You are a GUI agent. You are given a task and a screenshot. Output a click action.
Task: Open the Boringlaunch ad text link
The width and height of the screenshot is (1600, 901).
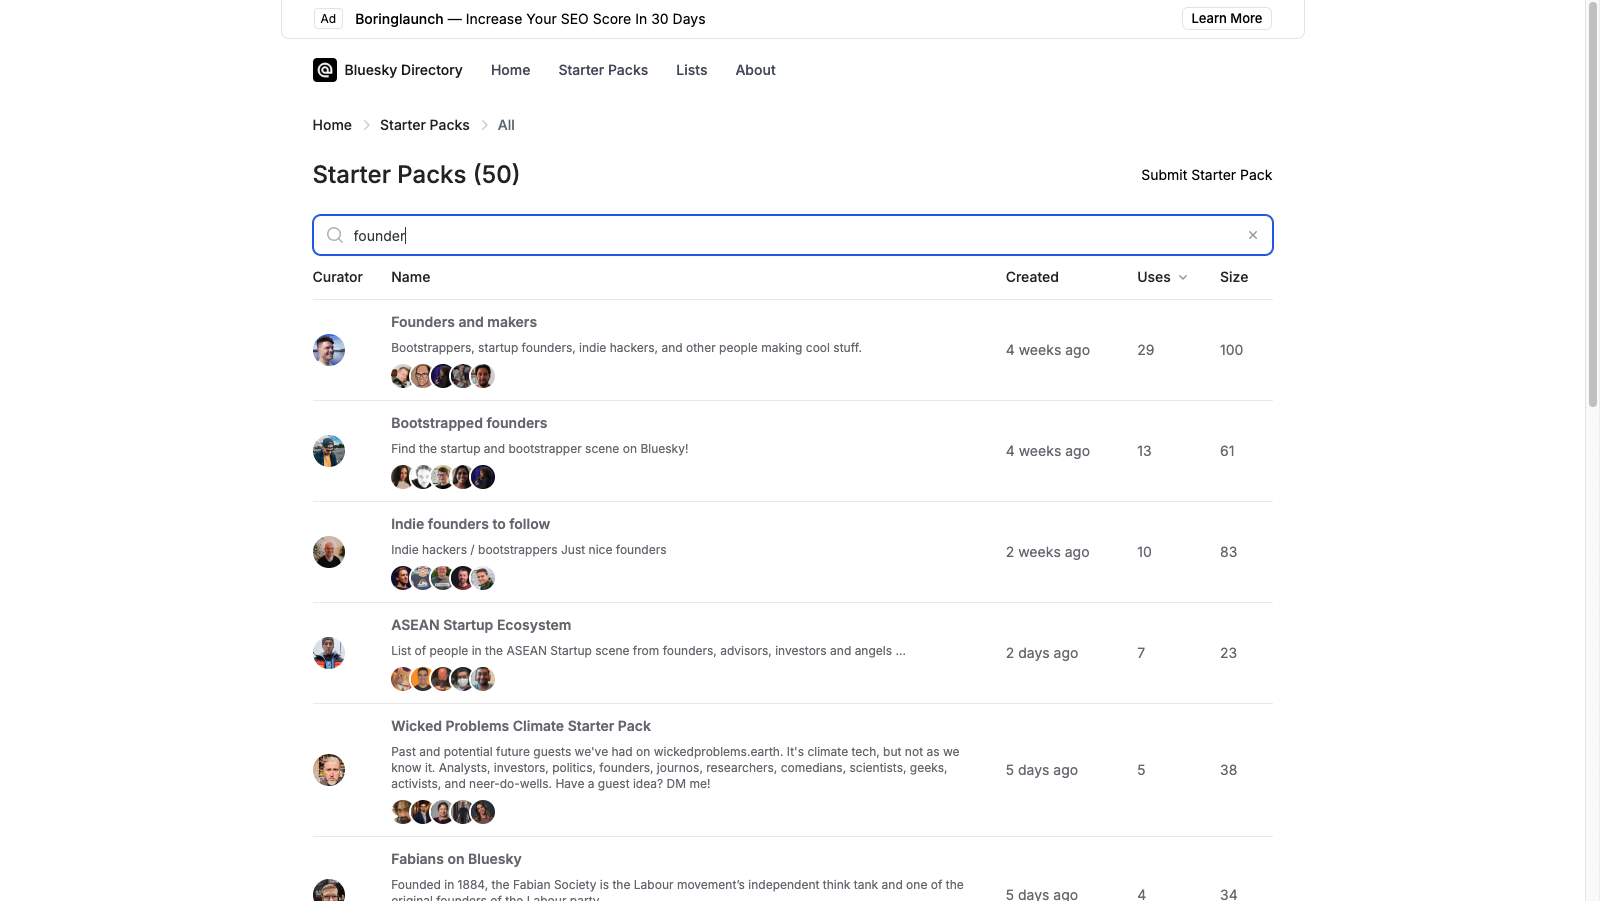(x=530, y=19)
